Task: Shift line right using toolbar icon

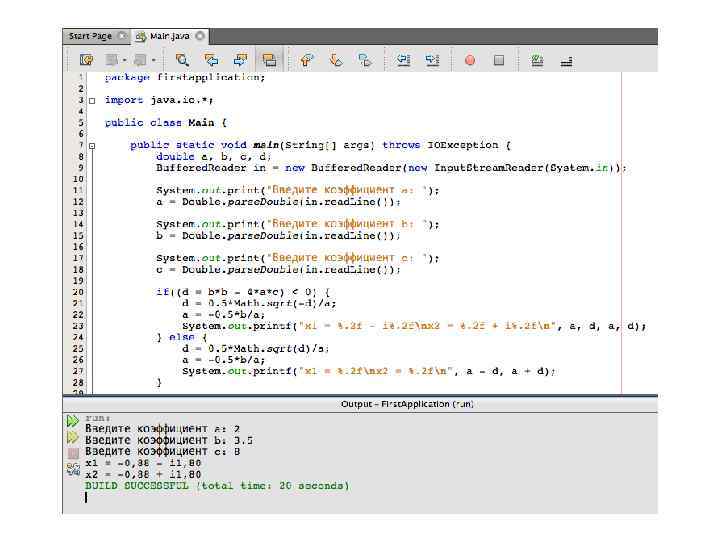Action: coord(432,60)
